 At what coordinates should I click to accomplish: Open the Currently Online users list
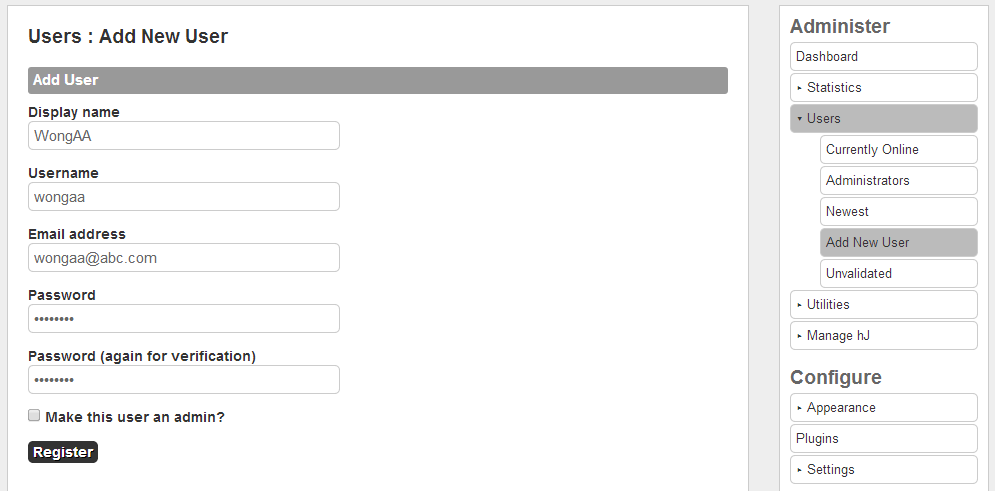(x=898, y=150)
